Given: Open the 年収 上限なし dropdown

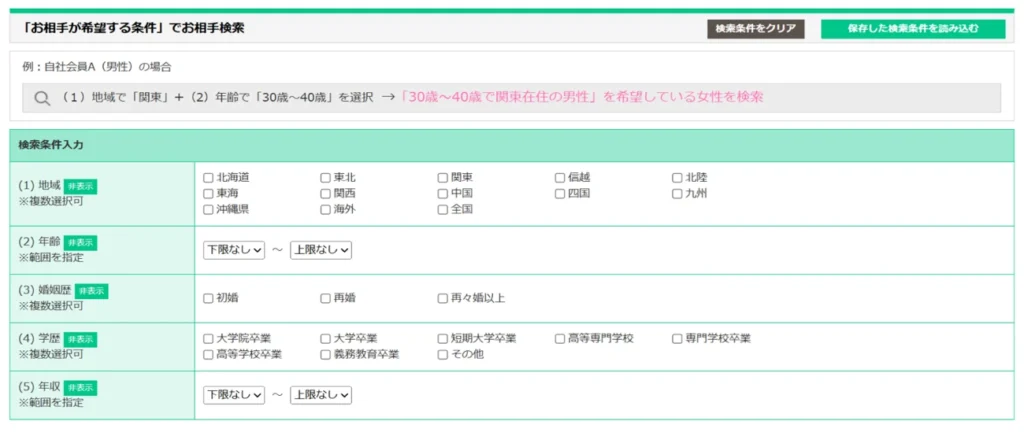Looking at the screenshot, I should click(321, 395).
